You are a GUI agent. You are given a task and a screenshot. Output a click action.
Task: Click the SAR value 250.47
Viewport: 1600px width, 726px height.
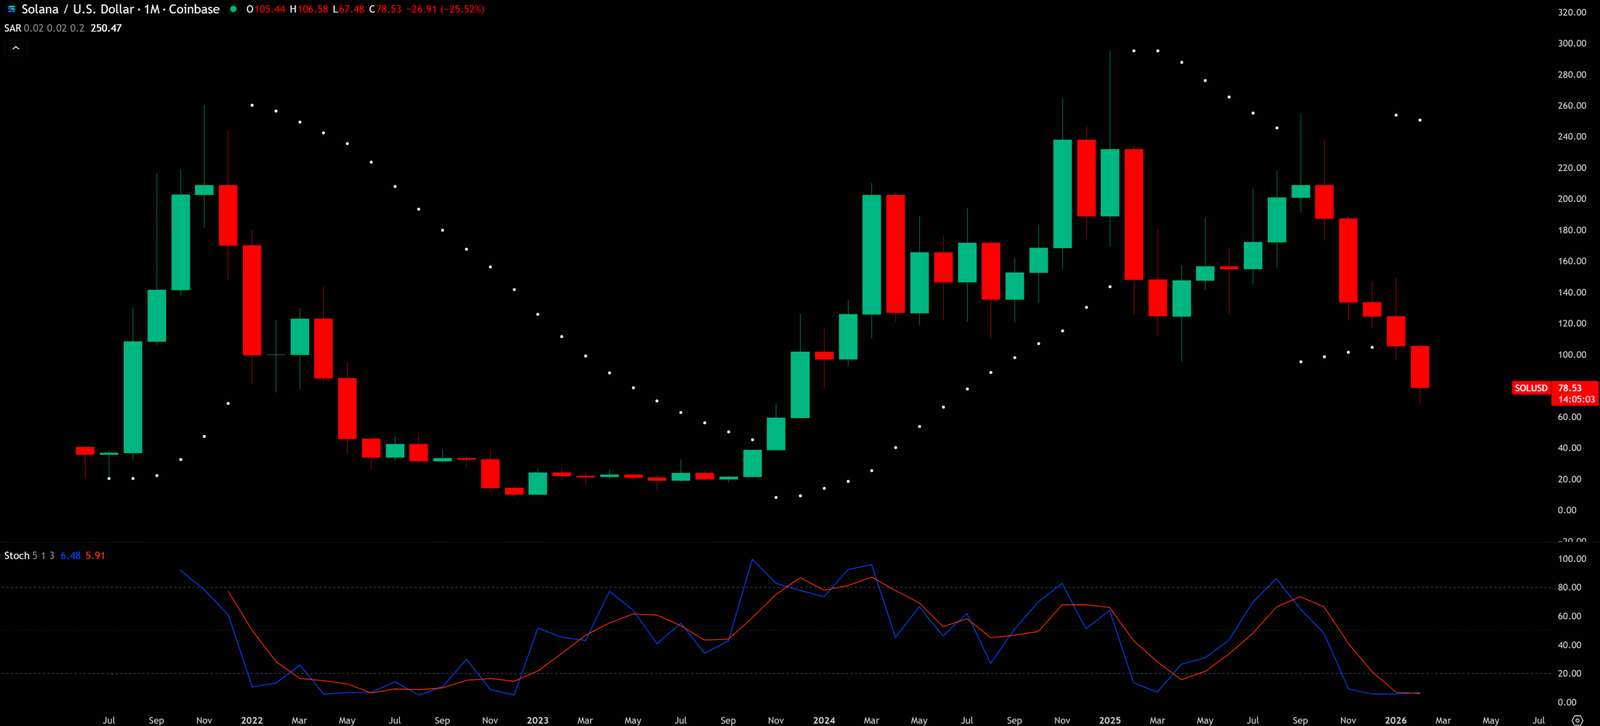click(106, 28)
